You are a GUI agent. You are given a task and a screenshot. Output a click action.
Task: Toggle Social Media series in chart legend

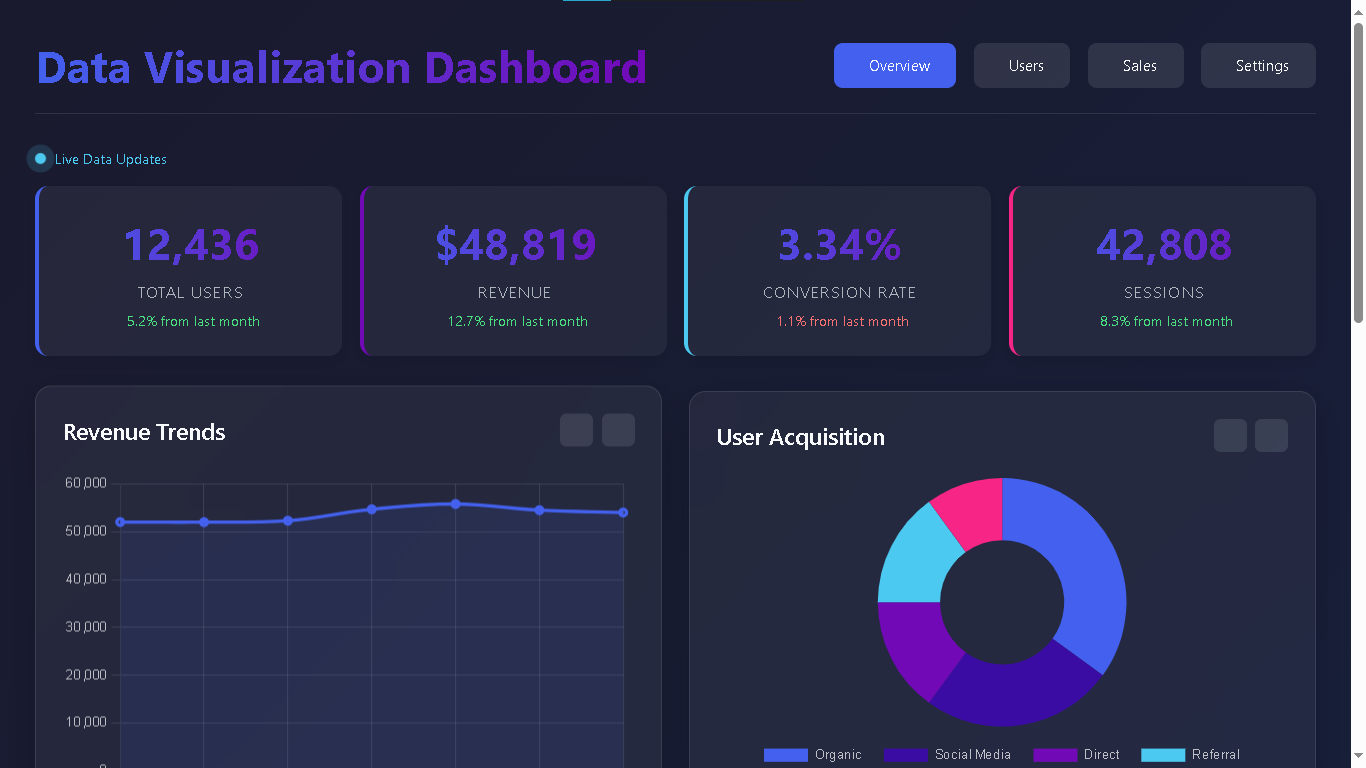pyautogui.click(x=946, y=755)
